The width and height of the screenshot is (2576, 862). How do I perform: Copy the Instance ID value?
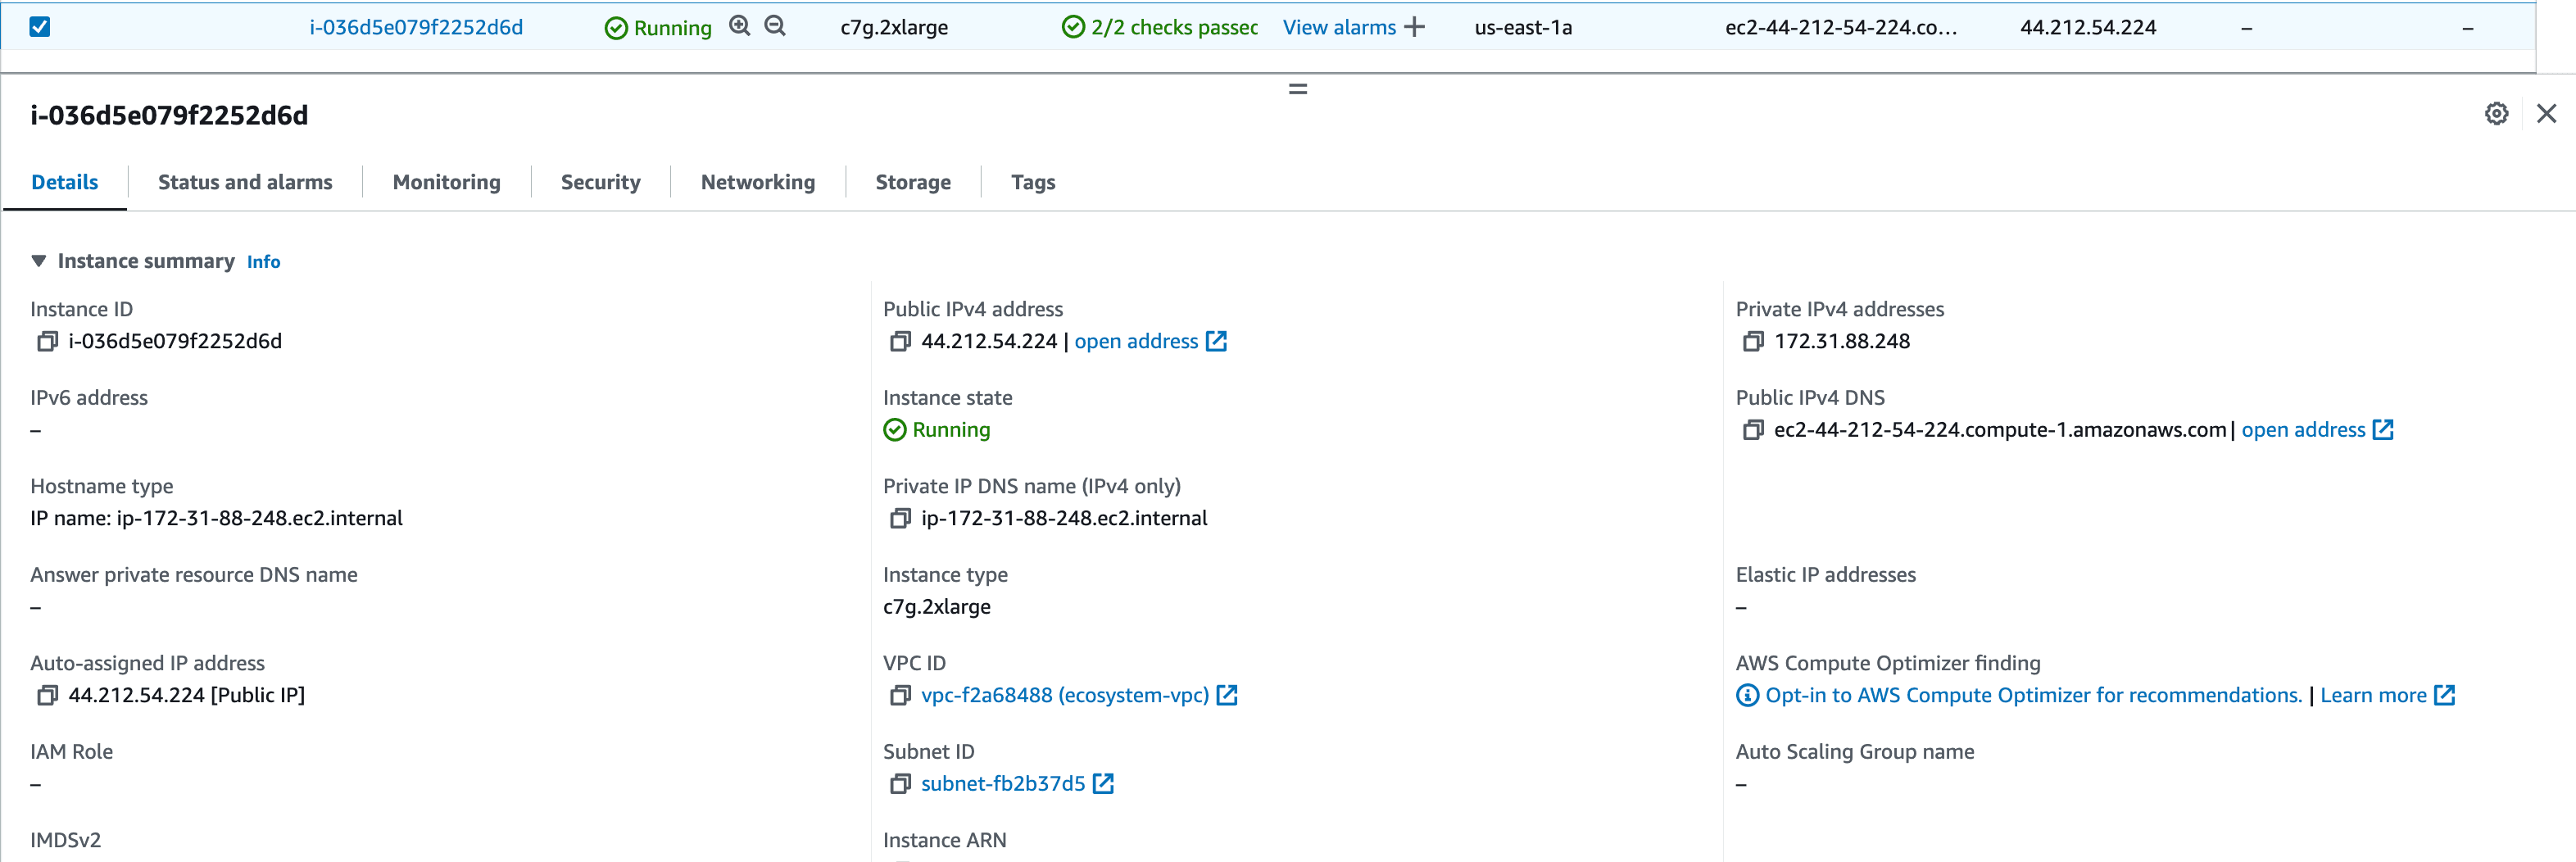[46, 342]
